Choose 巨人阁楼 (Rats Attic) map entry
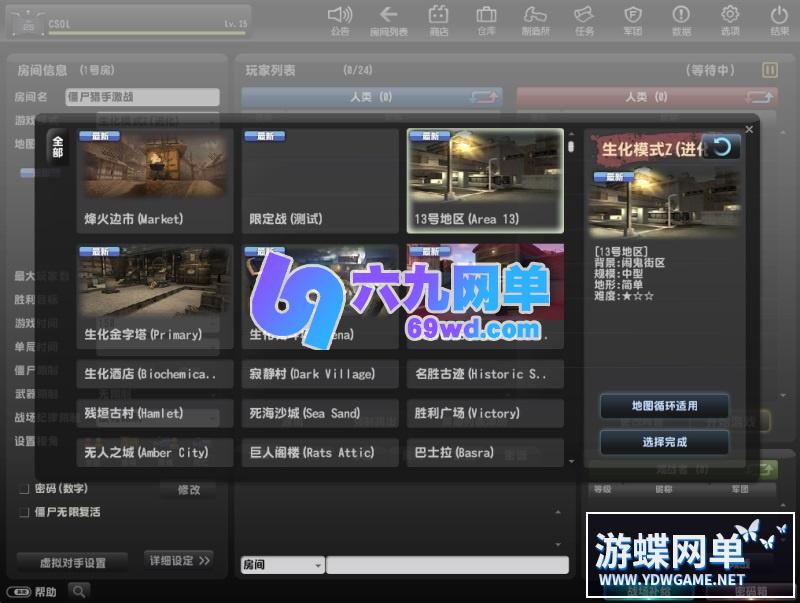Viewport: 800px width, 603px height. point(320,453)
